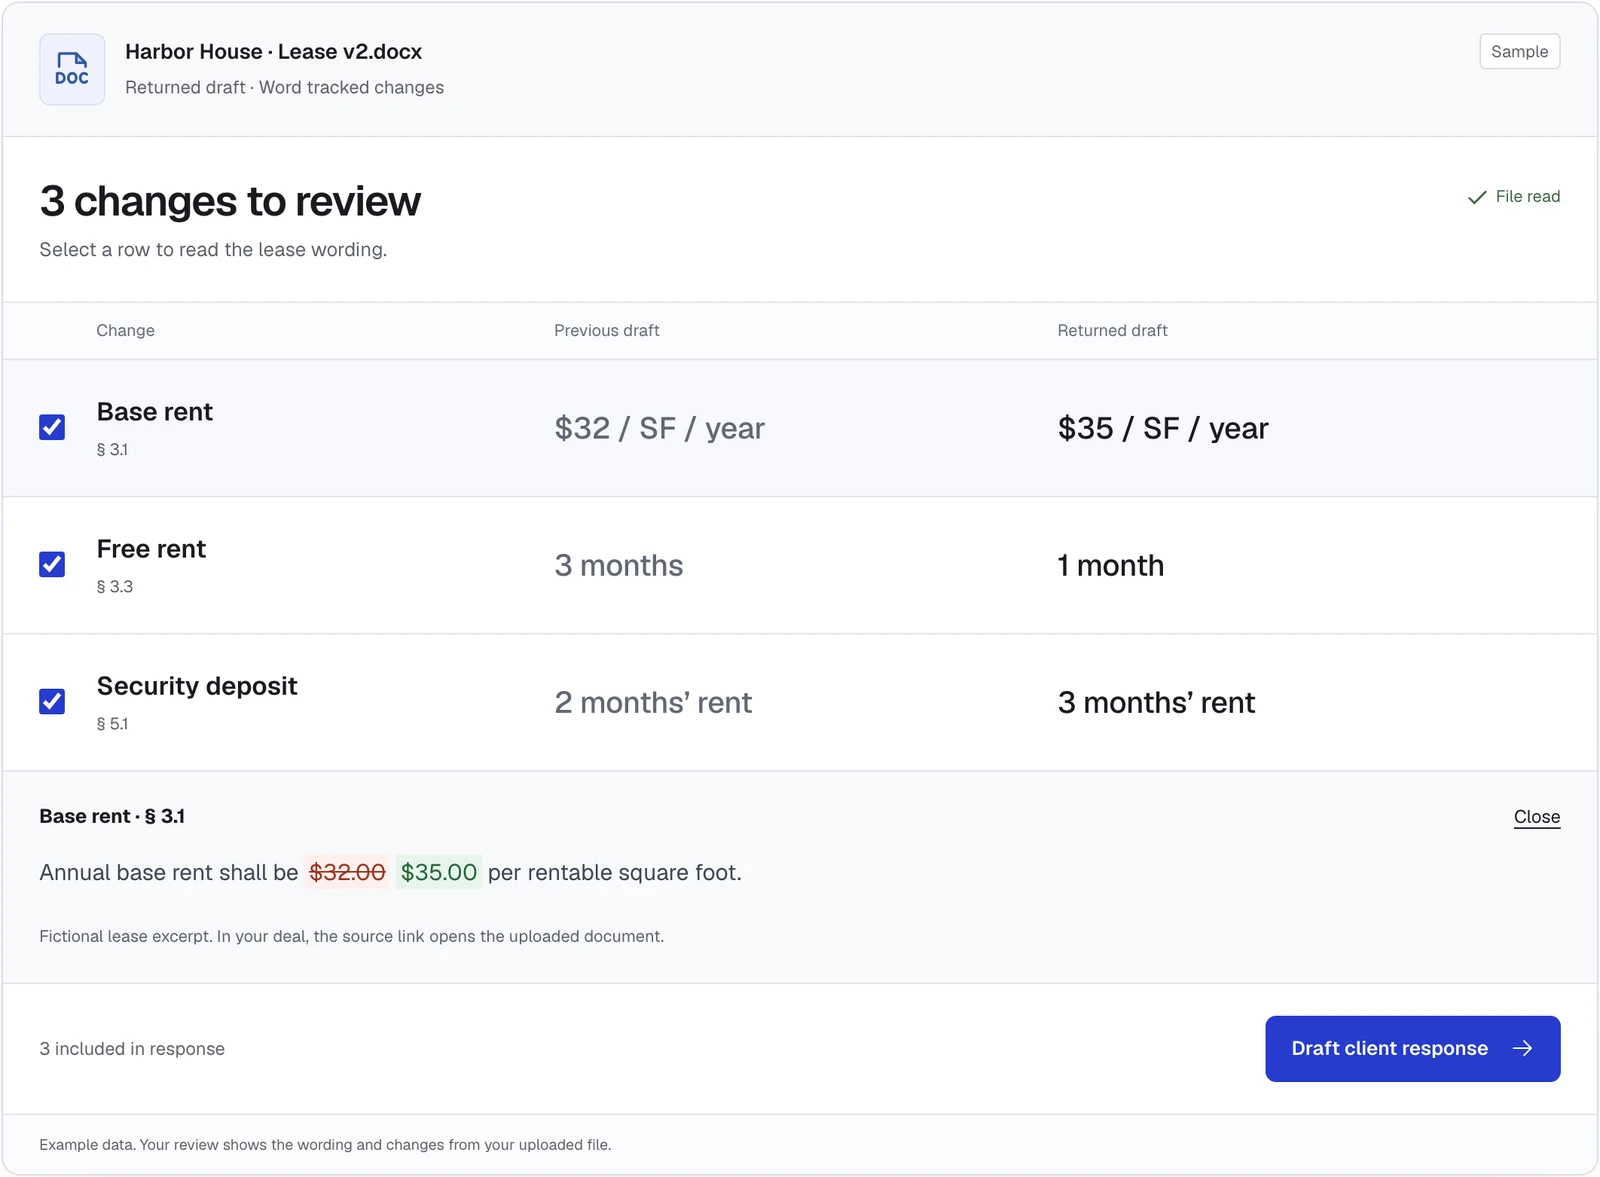Click the Change column header
This screenshot has height=1177, width=1600.
(x=125, y=331)
